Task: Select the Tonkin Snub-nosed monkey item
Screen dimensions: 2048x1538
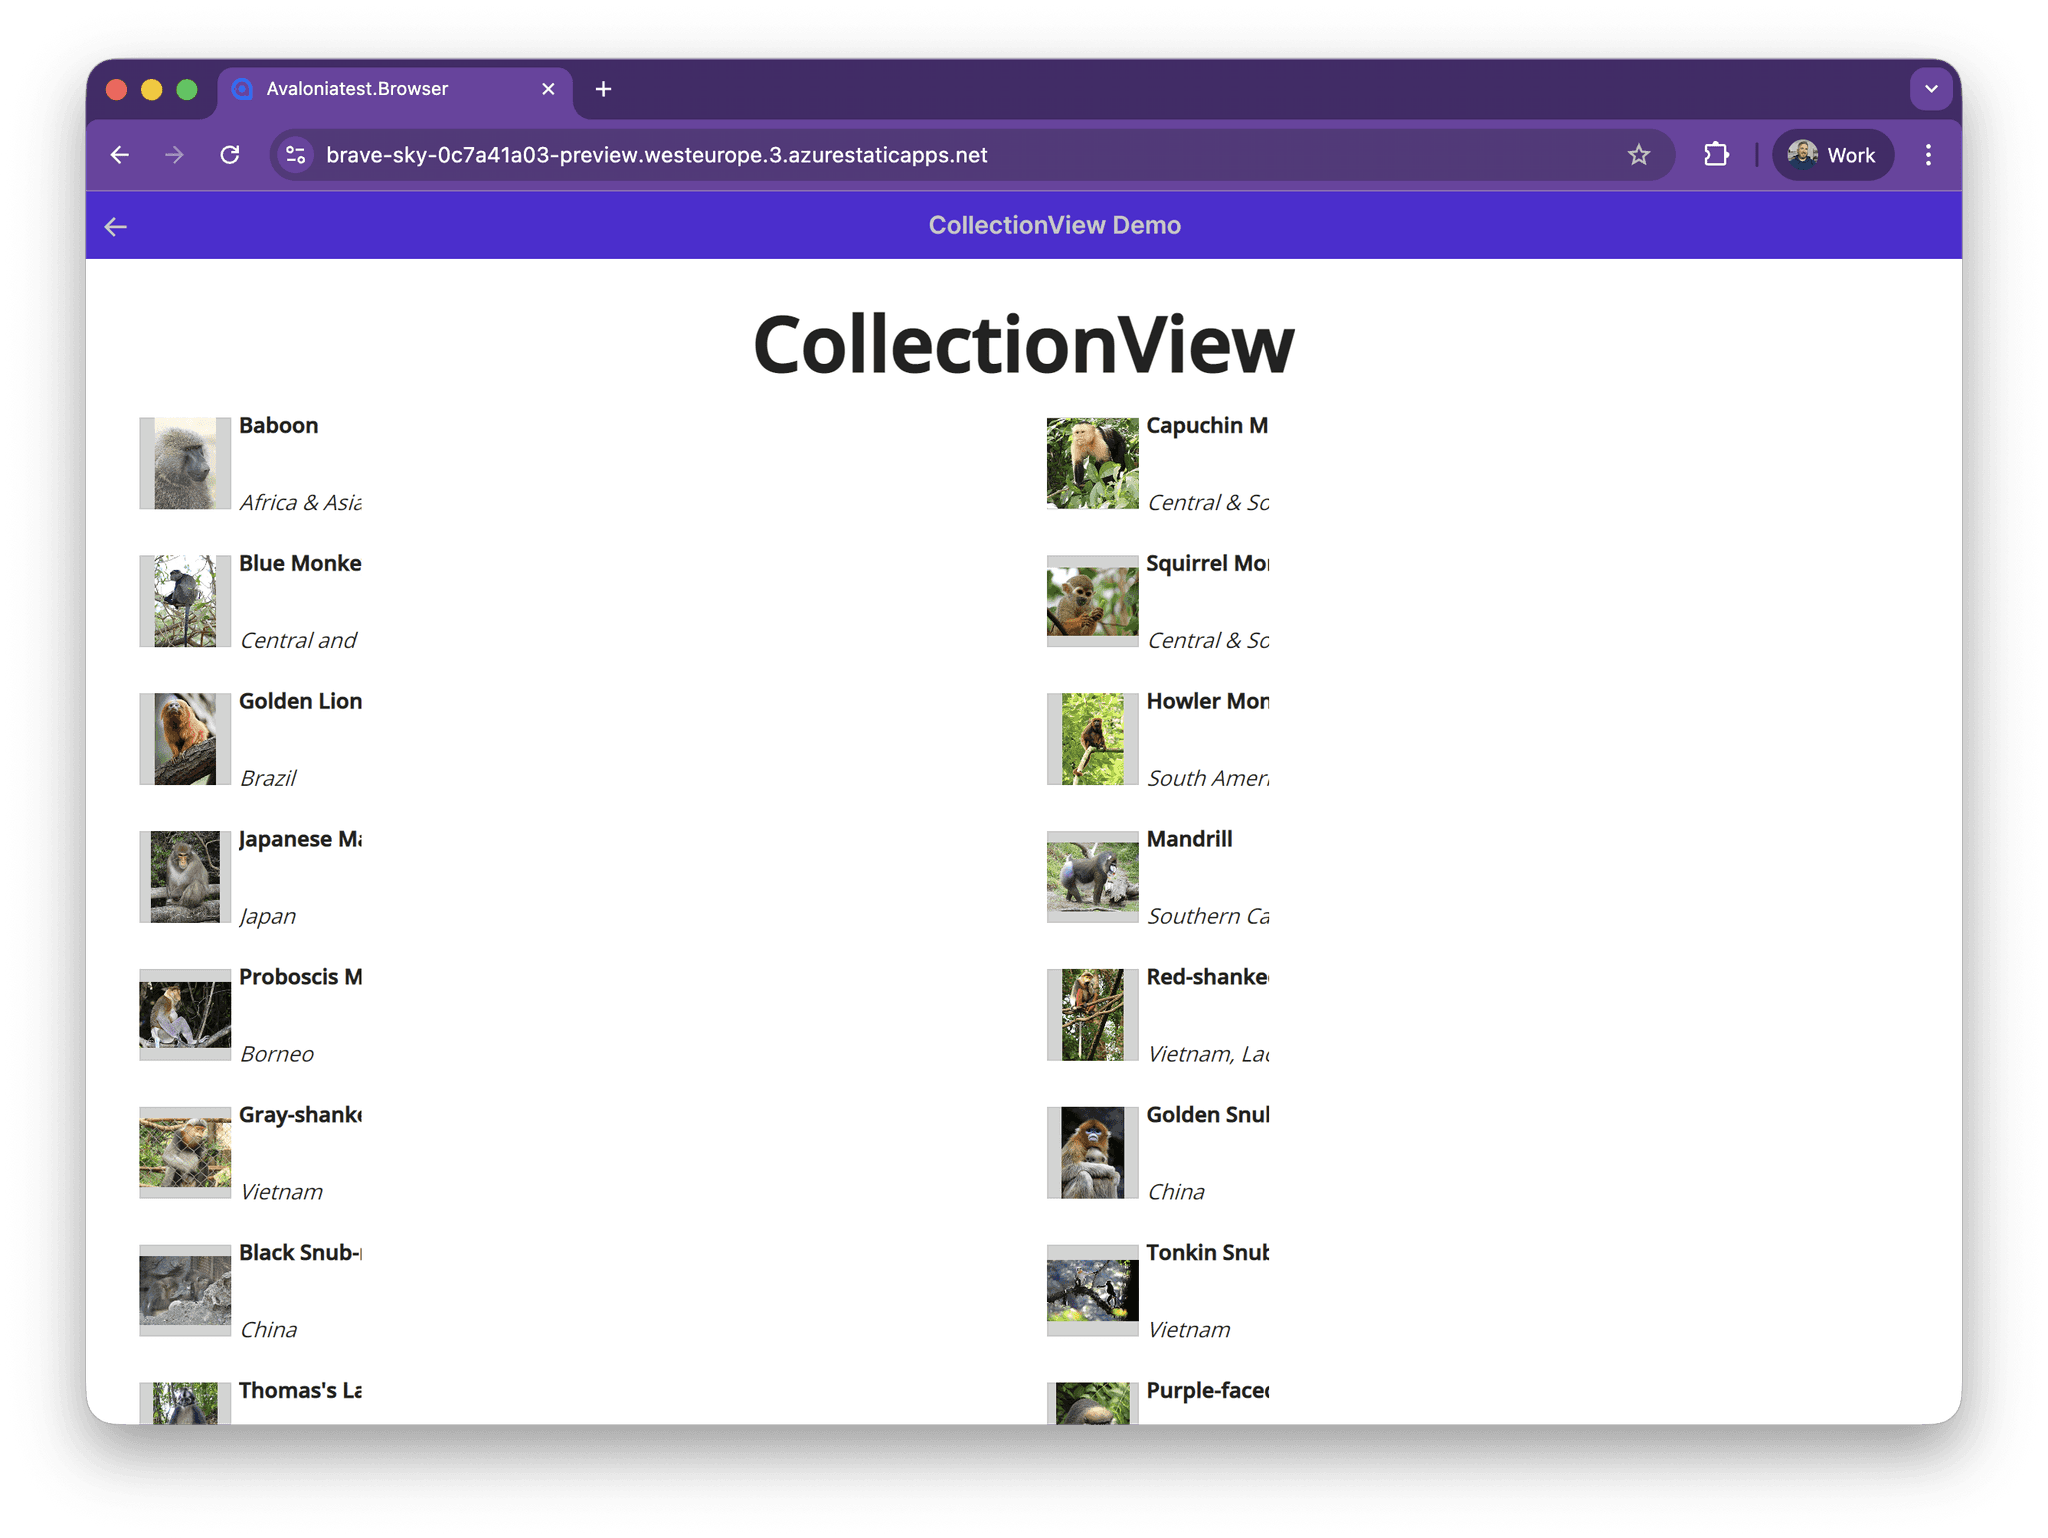Action: [1207, 1253]
